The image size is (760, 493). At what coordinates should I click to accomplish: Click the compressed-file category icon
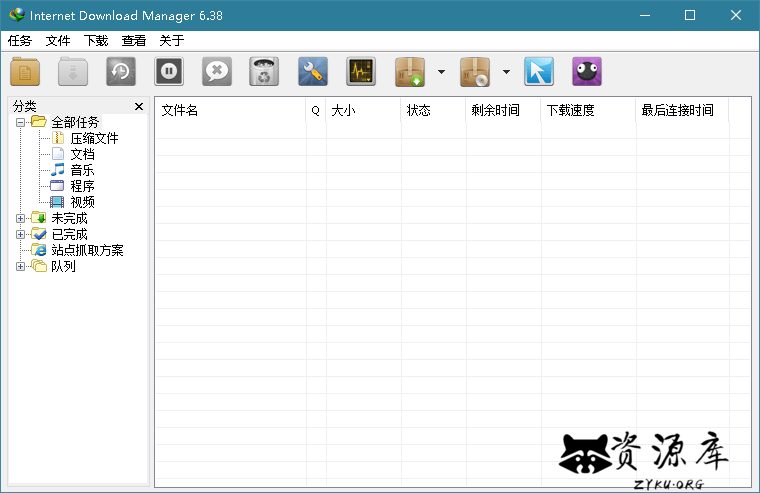click(x=58, y=138)
